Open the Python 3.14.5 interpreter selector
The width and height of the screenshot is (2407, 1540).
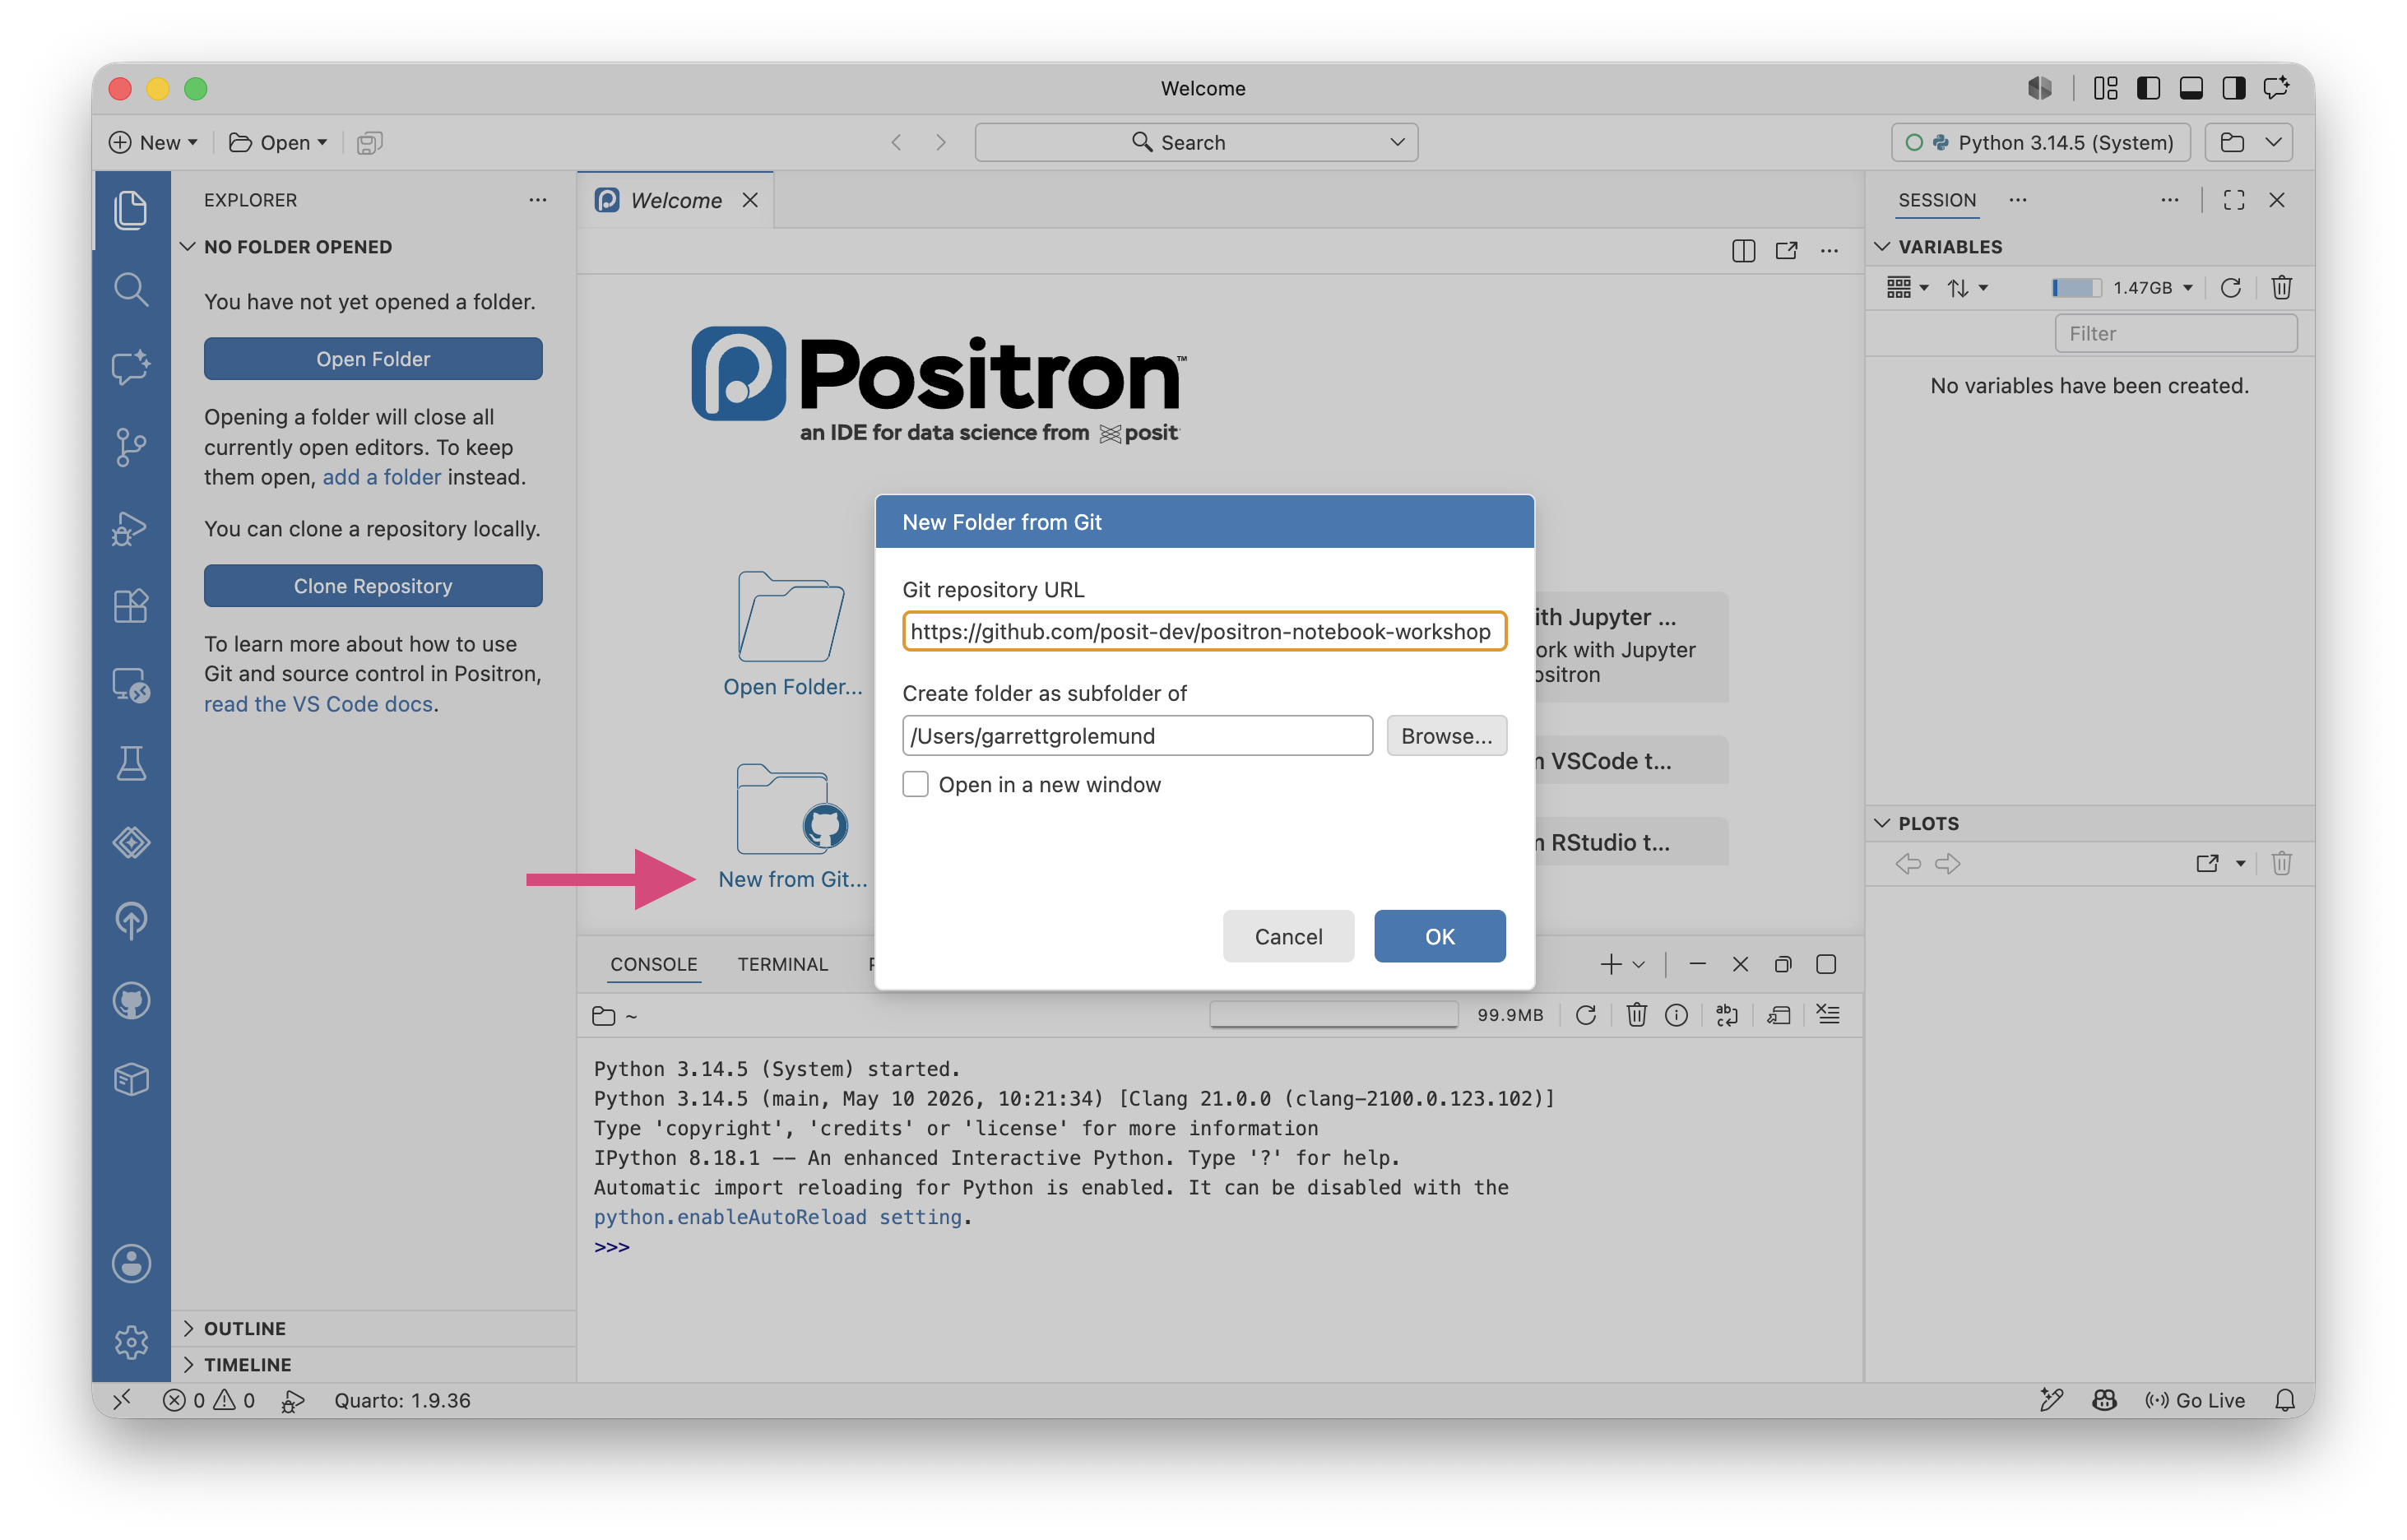(x=2040, y=143)
